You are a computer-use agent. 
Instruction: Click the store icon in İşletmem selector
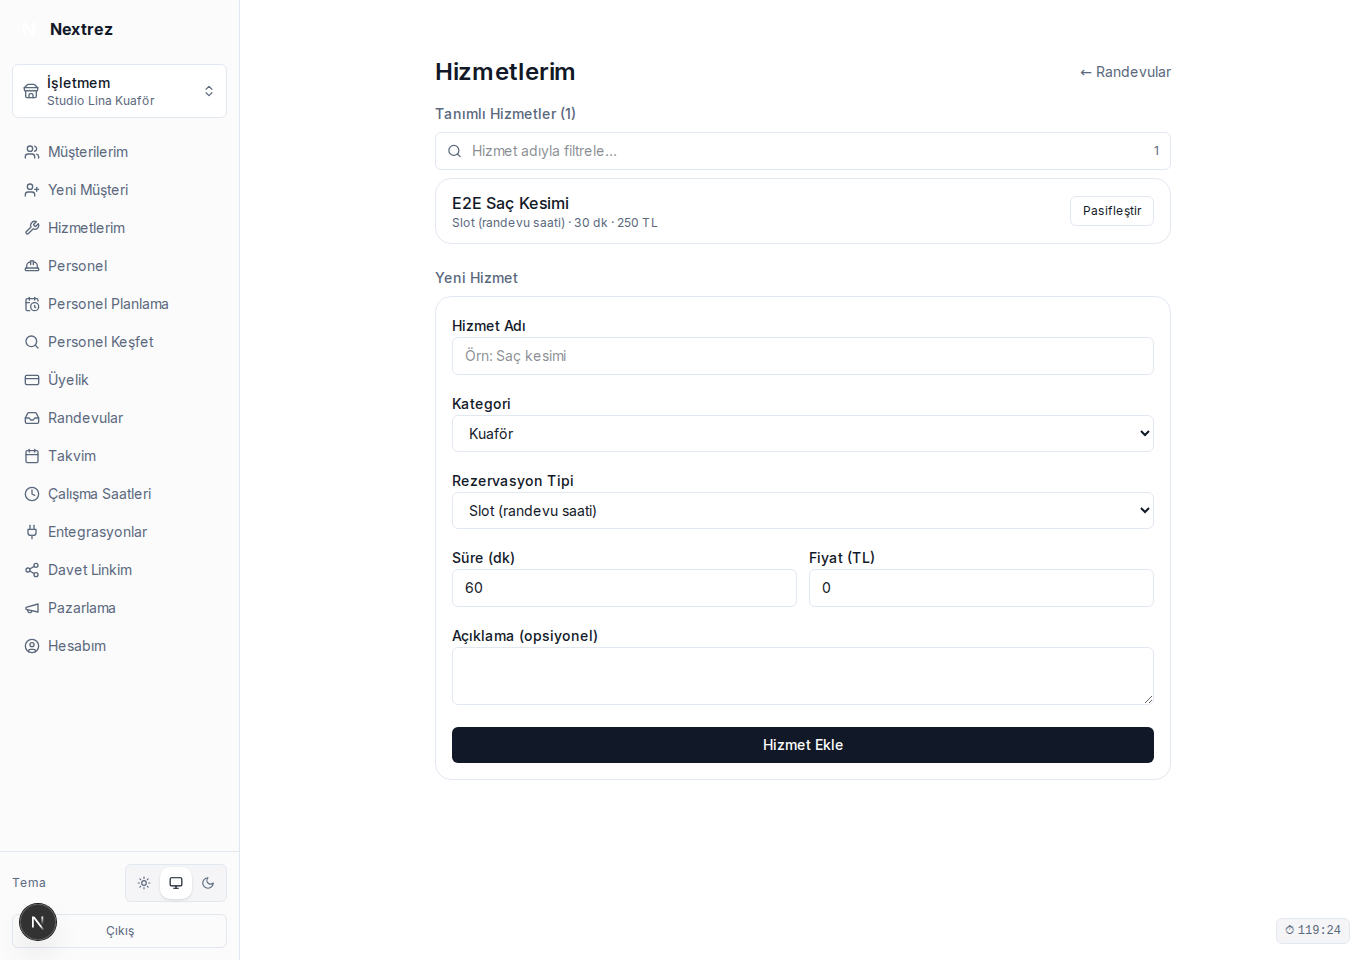(x=31, y=91)
